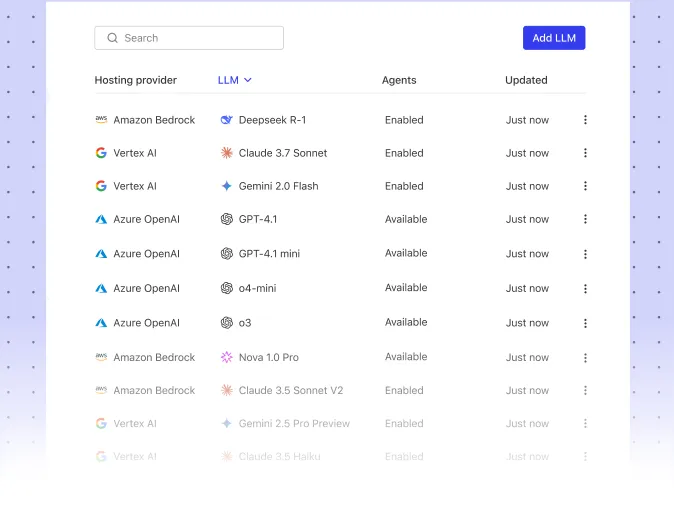
Task: Click the AWS icon in the Deepseek R-1 row
Action: (101, 120)
